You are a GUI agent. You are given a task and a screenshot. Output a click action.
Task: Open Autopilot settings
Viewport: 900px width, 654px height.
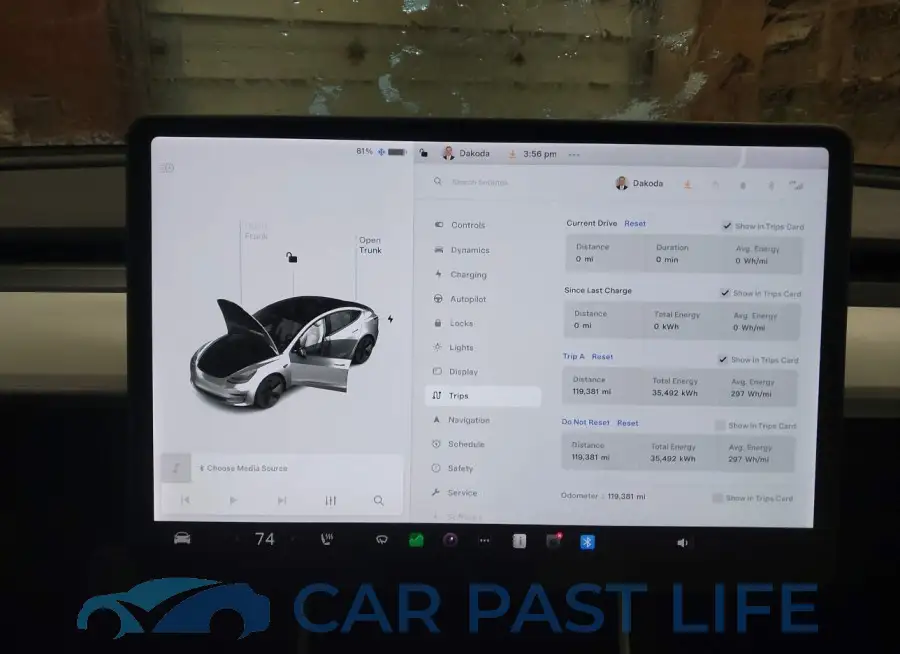(x=459, y=299)
